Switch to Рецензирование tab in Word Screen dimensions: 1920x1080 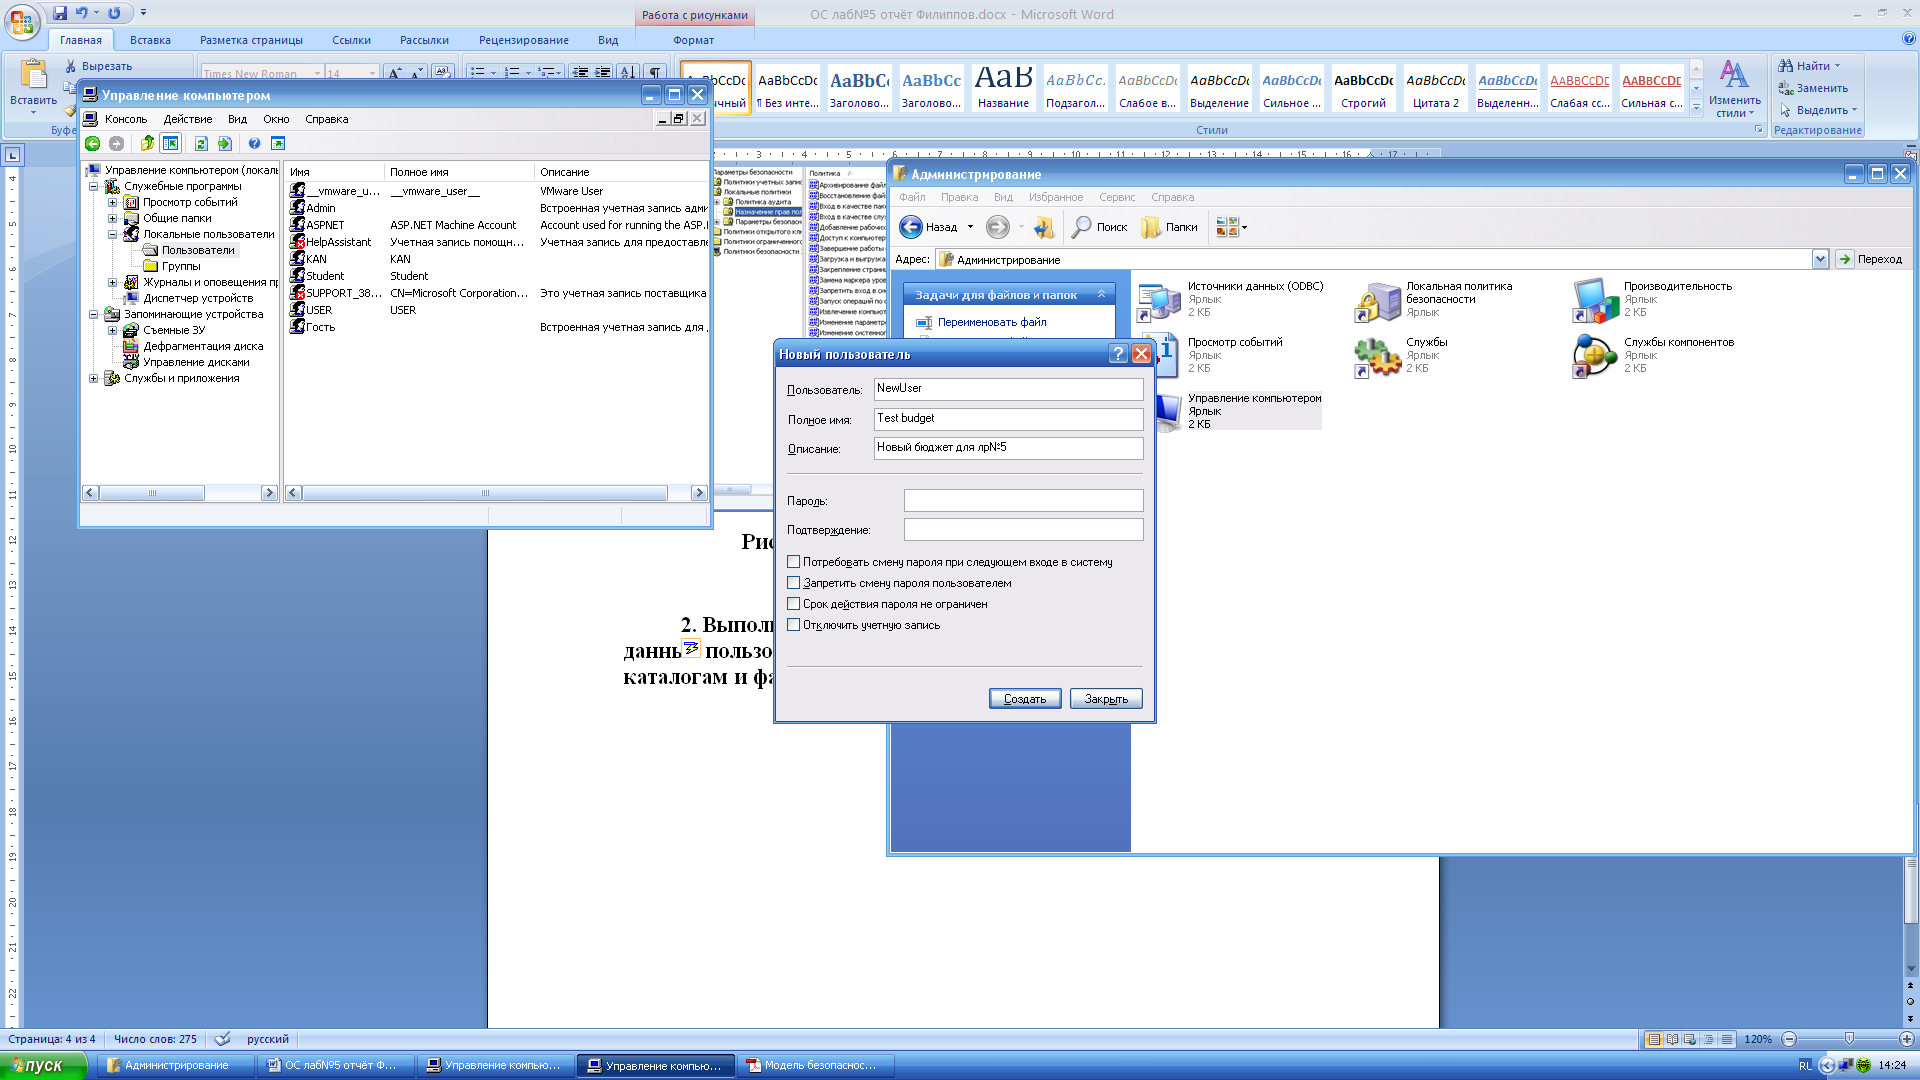point(523,40)
